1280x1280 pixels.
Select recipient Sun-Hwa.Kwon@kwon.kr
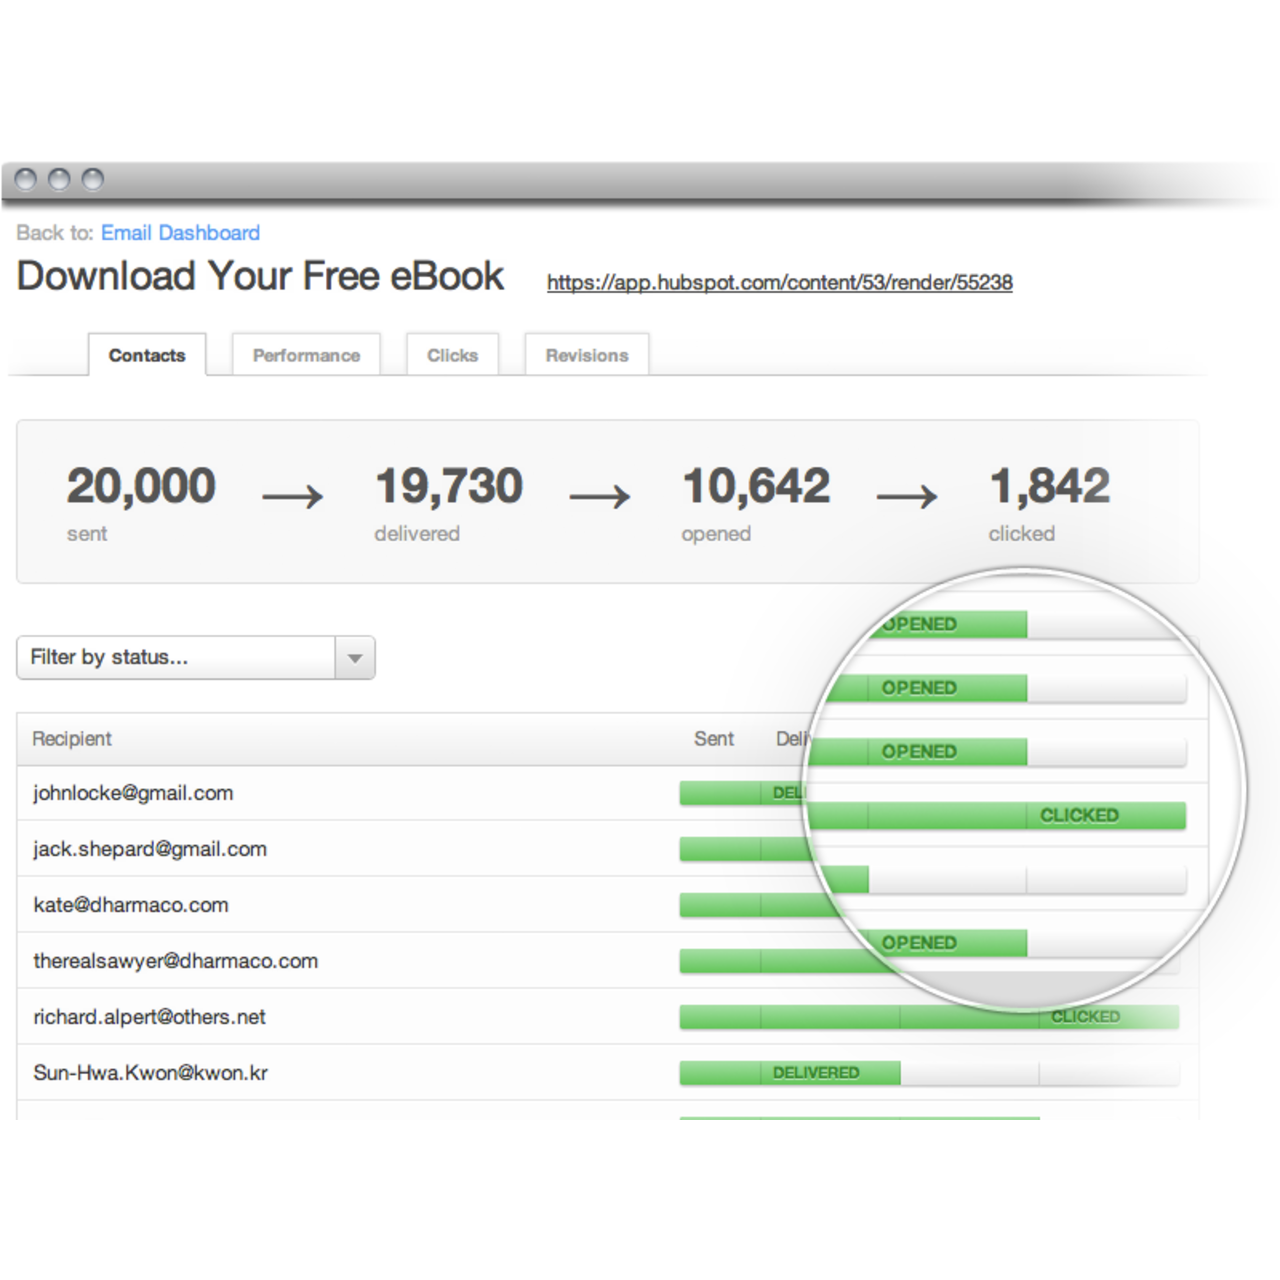click(x=151, y=1073)
